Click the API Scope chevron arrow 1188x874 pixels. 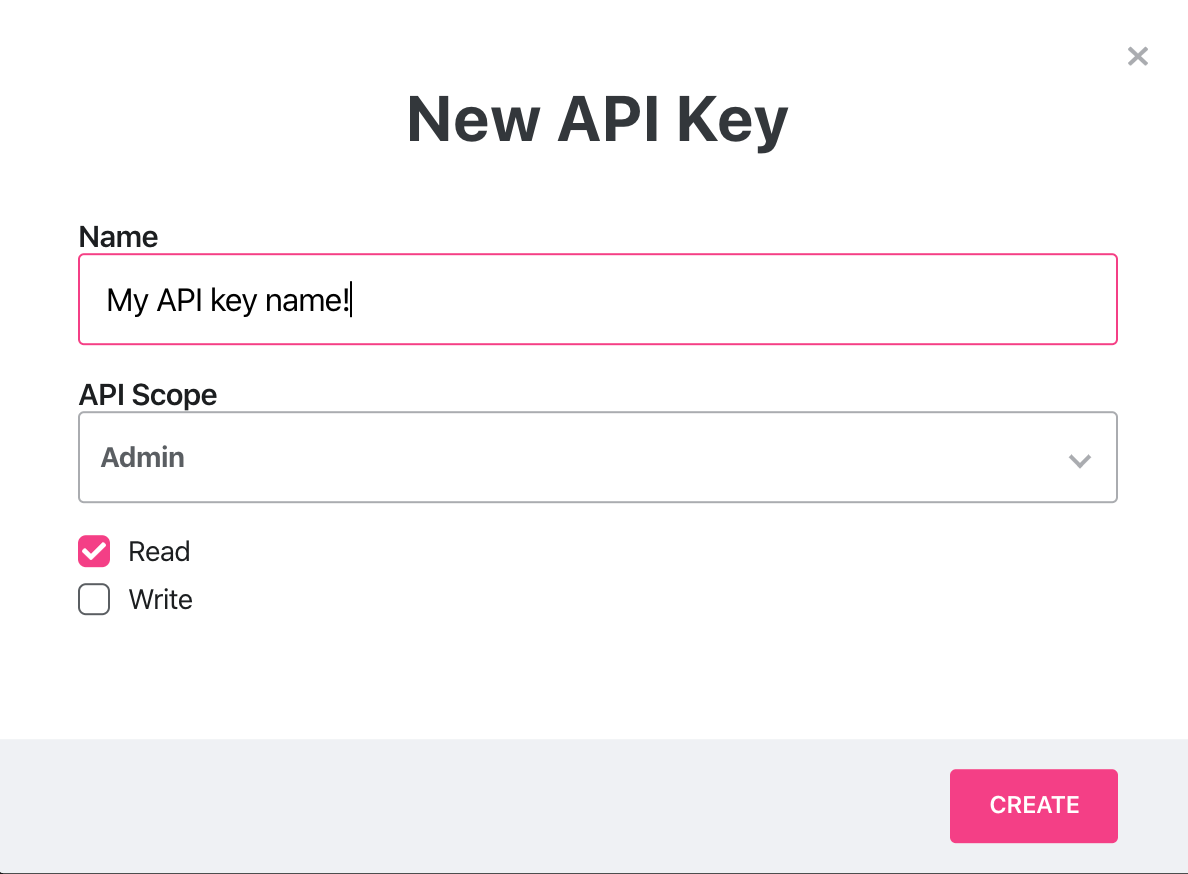click(1079, 461)
